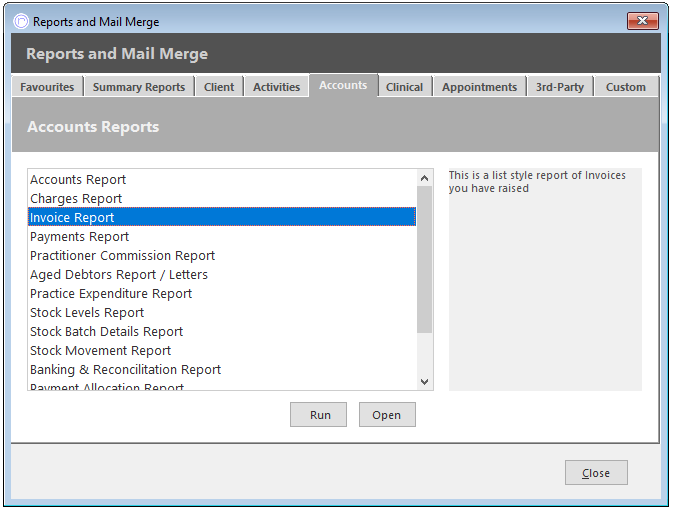Open the Custom reports tab
The height and width of the screenshot is (510, 673).
pos(626,87)
